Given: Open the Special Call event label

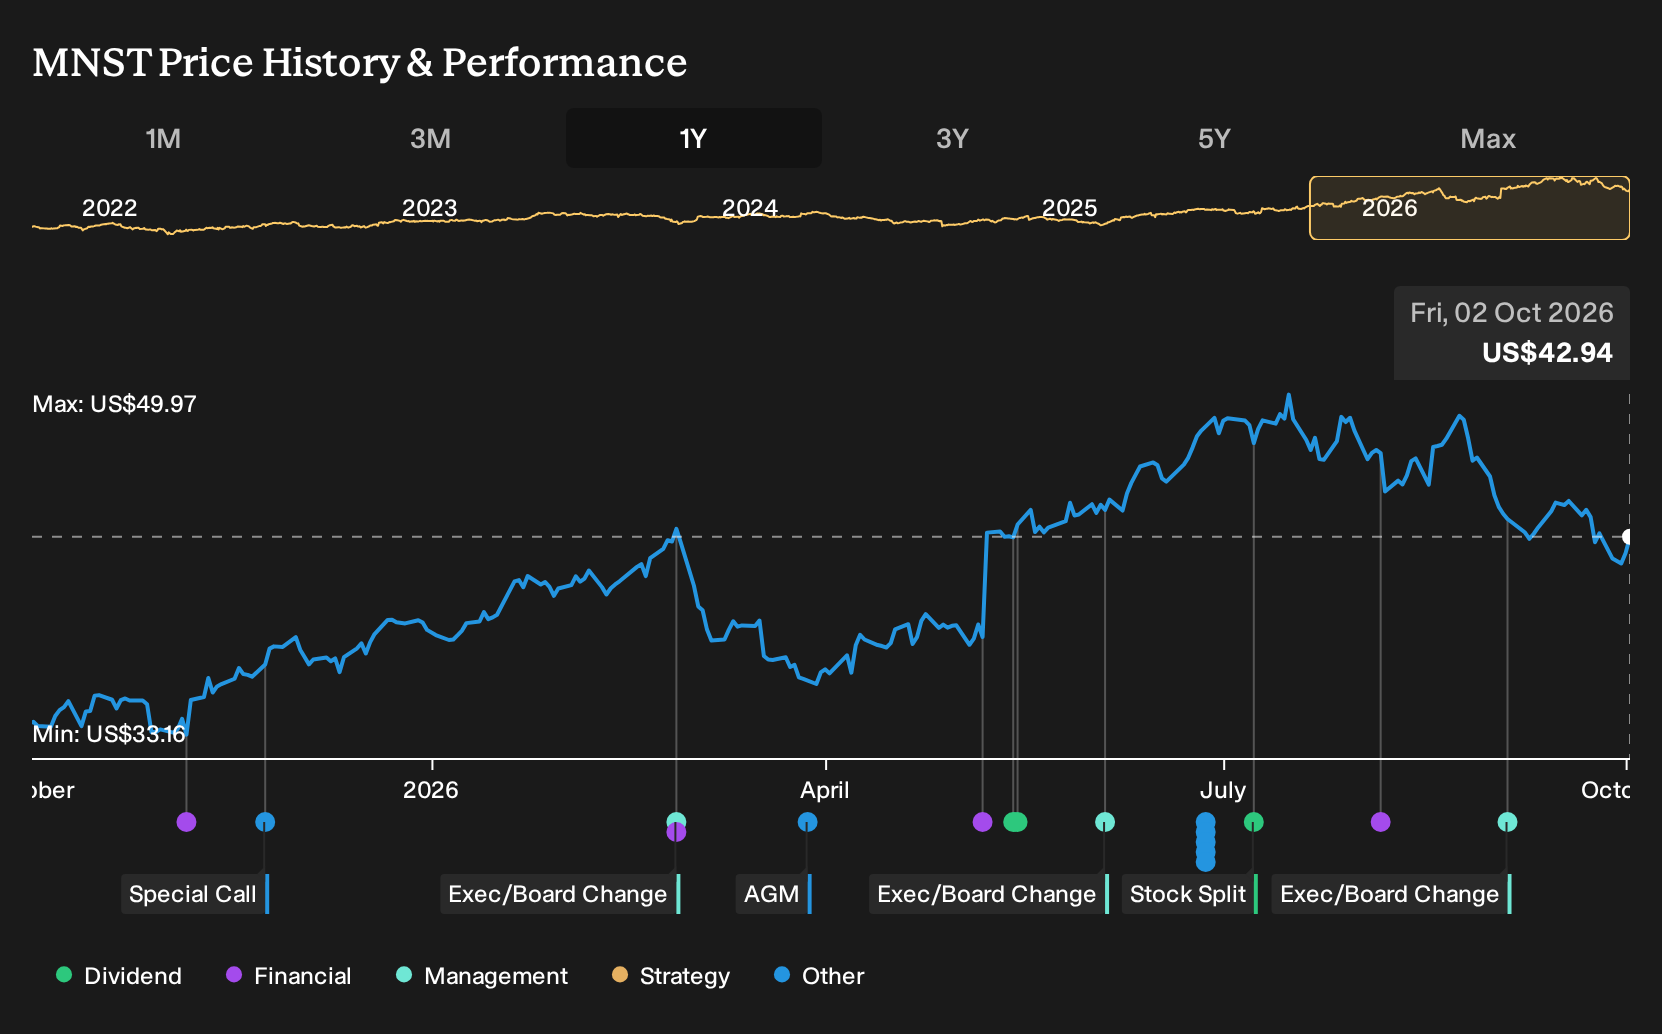Looking at the screenshot, I should click(195, 894).
